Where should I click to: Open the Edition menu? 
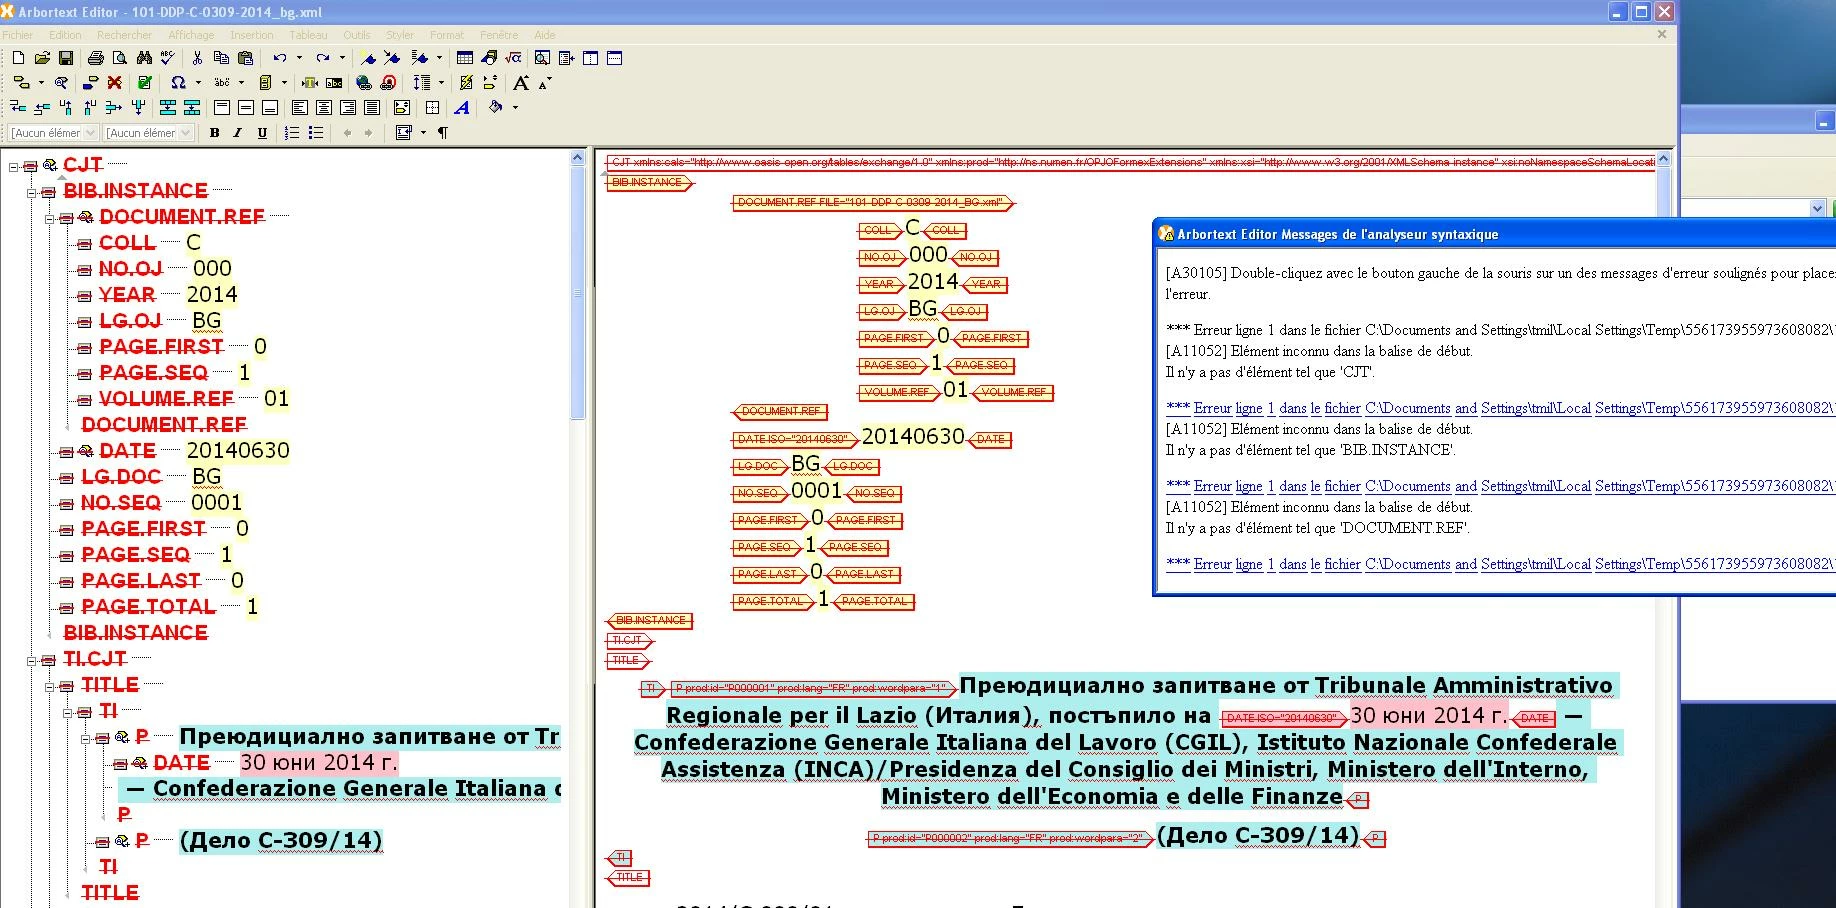[65, 35]
